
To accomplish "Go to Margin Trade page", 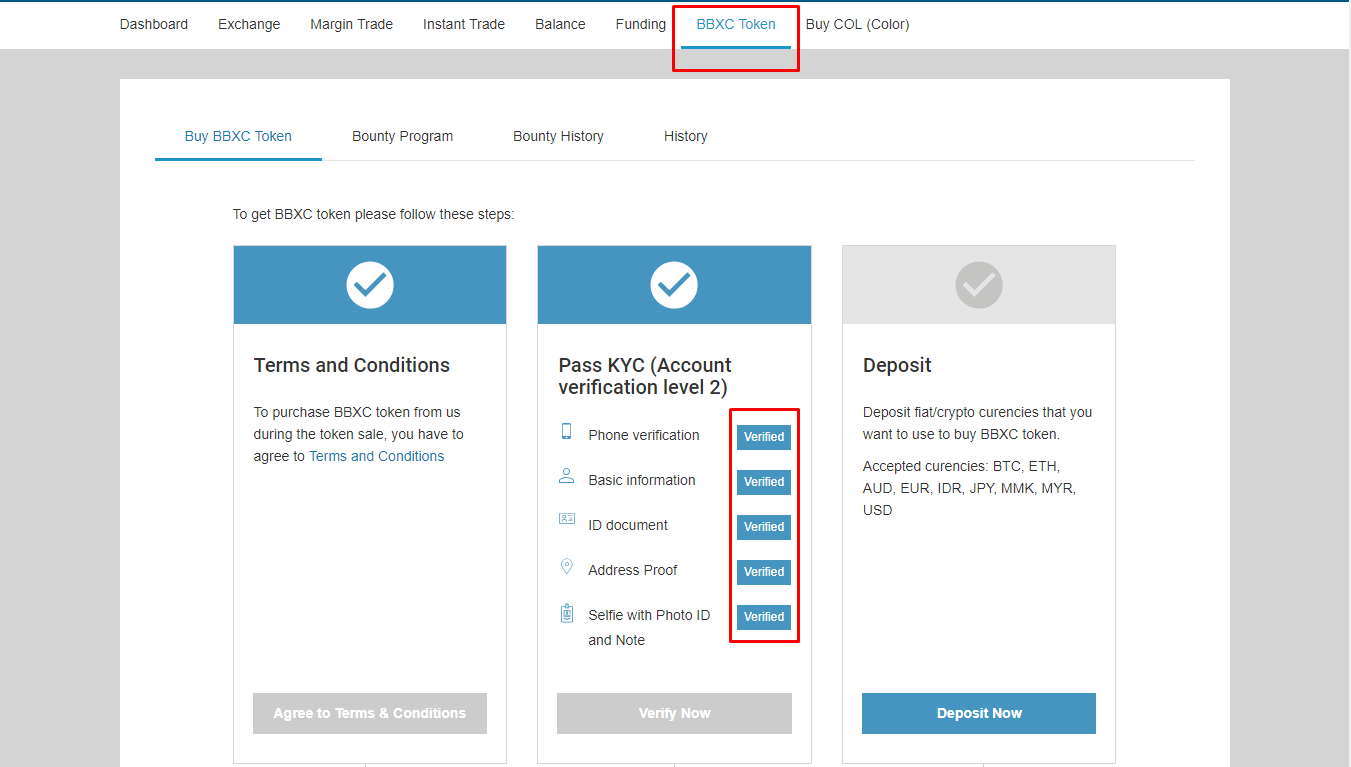I will pos(351,24).
